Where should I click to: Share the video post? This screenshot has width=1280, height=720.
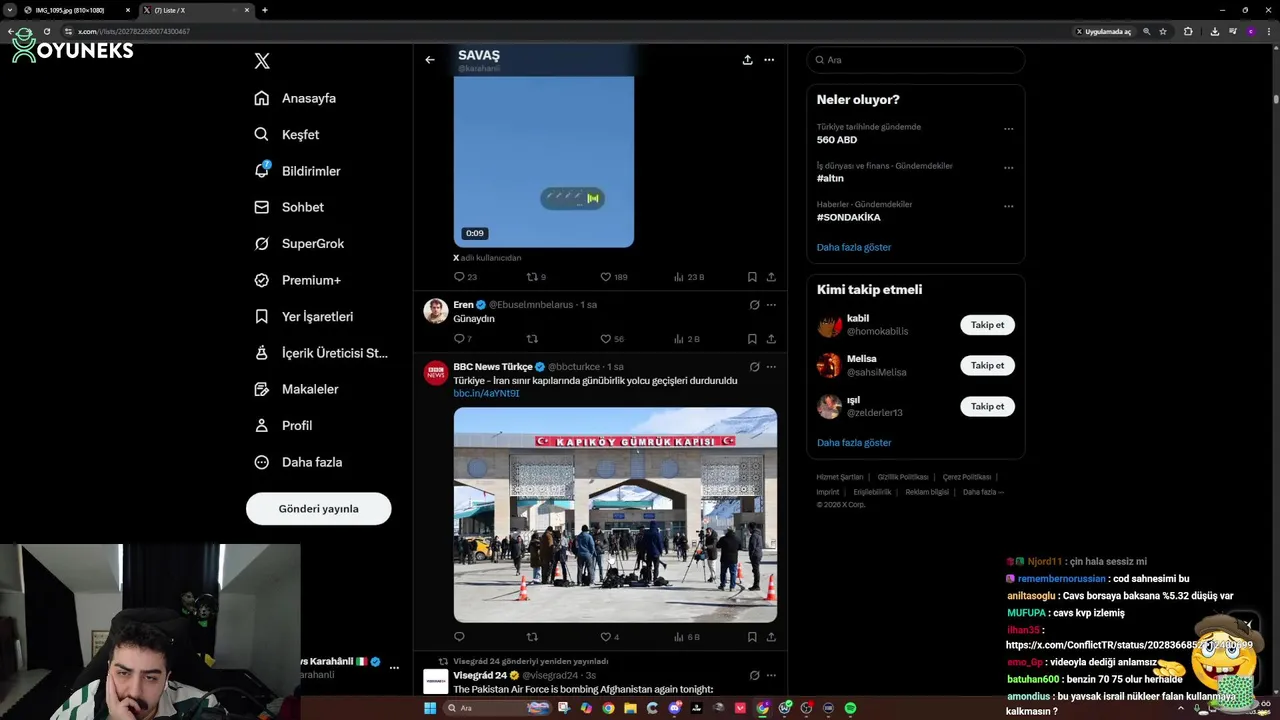(x=771, y=277)
